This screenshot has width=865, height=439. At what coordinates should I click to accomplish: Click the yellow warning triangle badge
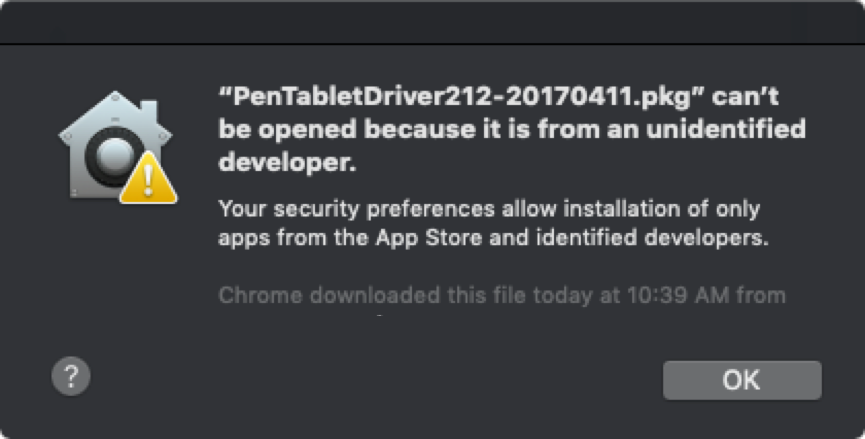(148, 179)
